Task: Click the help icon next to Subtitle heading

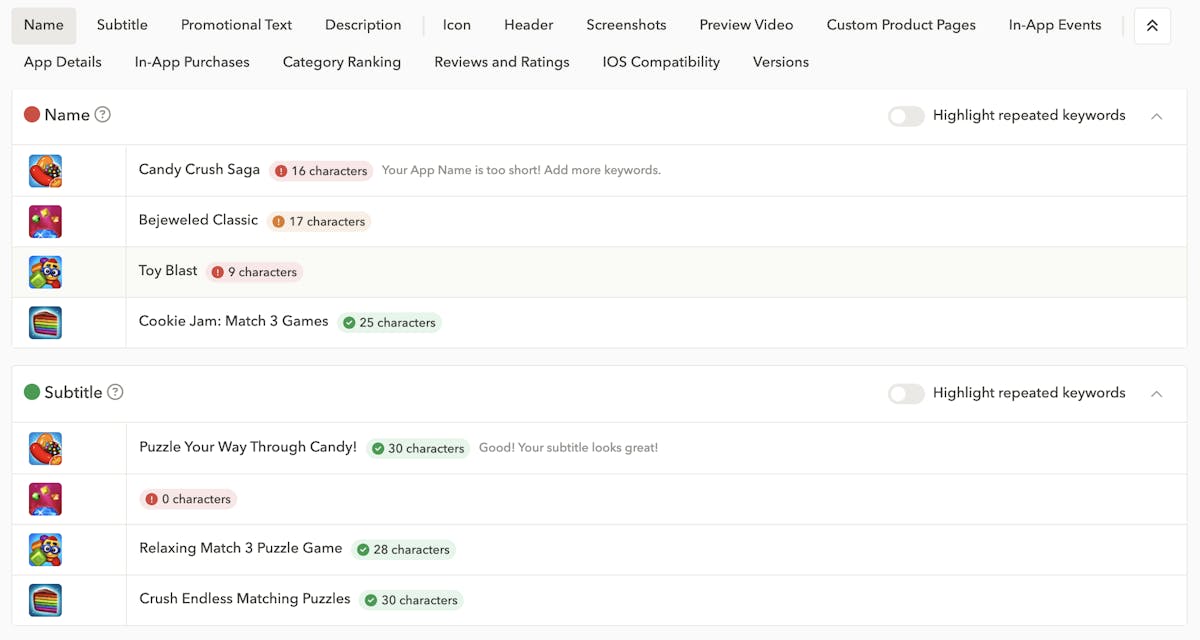Action: pos(115,392)
